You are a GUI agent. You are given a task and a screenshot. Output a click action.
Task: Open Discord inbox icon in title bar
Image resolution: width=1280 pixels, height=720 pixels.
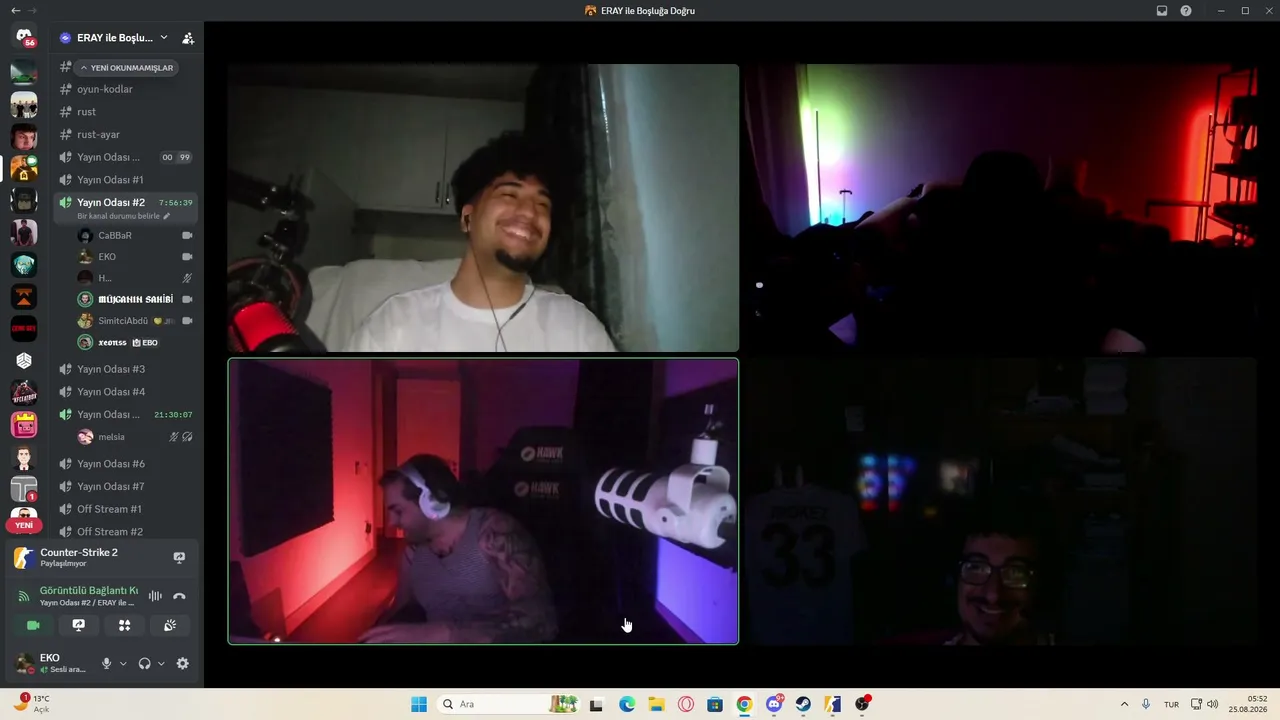[1162, 11]
